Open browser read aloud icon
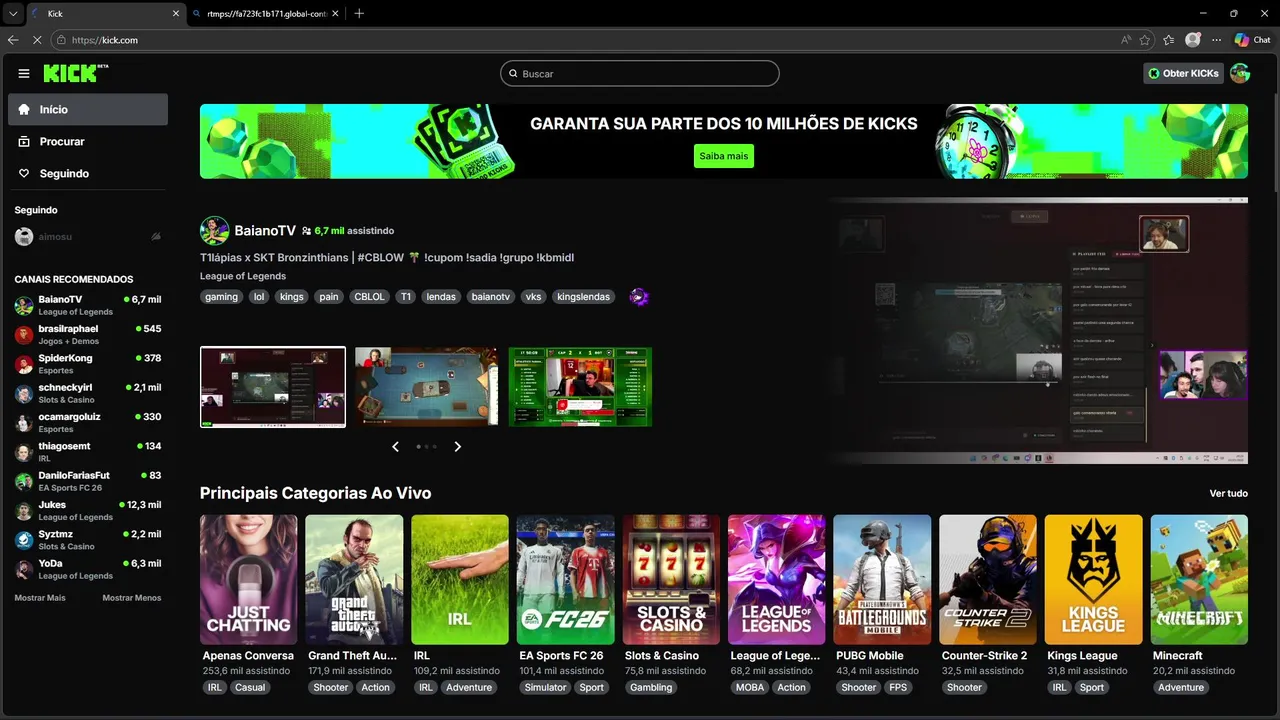This screenshot has height=720, width=1280. (1126, 40)
